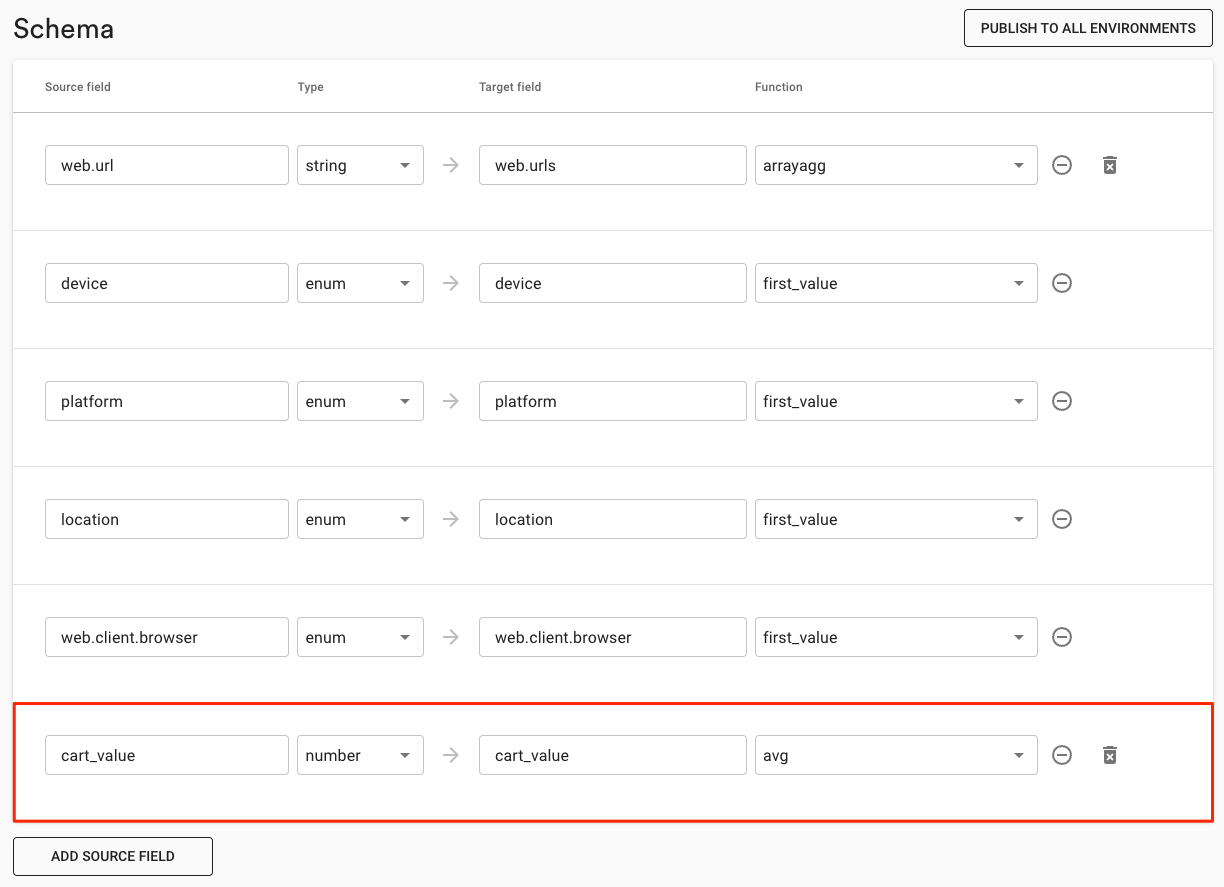The width and height of the screenshot is (1224, 887).
Task: Click the Add Source Field button
Action: (x=113, y=856)
